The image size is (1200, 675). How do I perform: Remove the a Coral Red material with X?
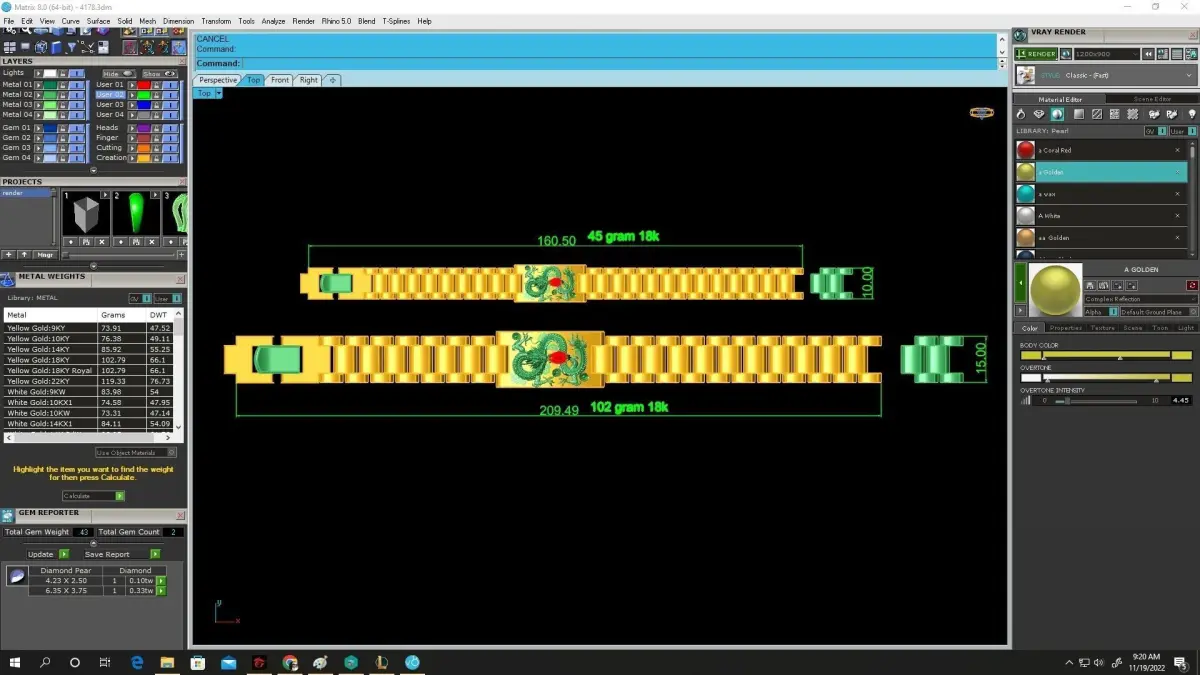(x=1177, y=150)
